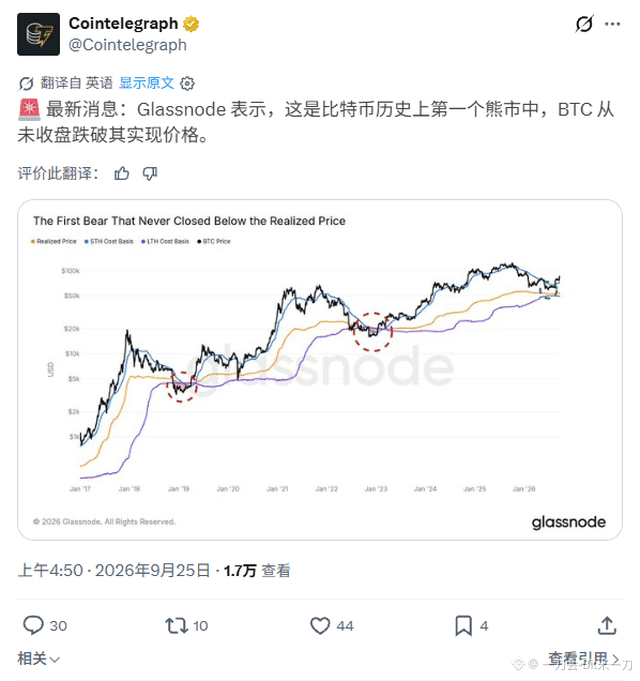Click the Realized Price legend dot

33,241
